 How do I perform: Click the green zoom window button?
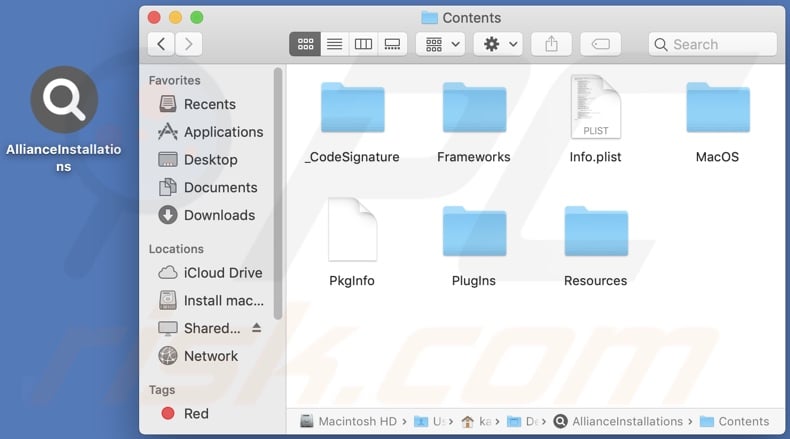[197, 18]
